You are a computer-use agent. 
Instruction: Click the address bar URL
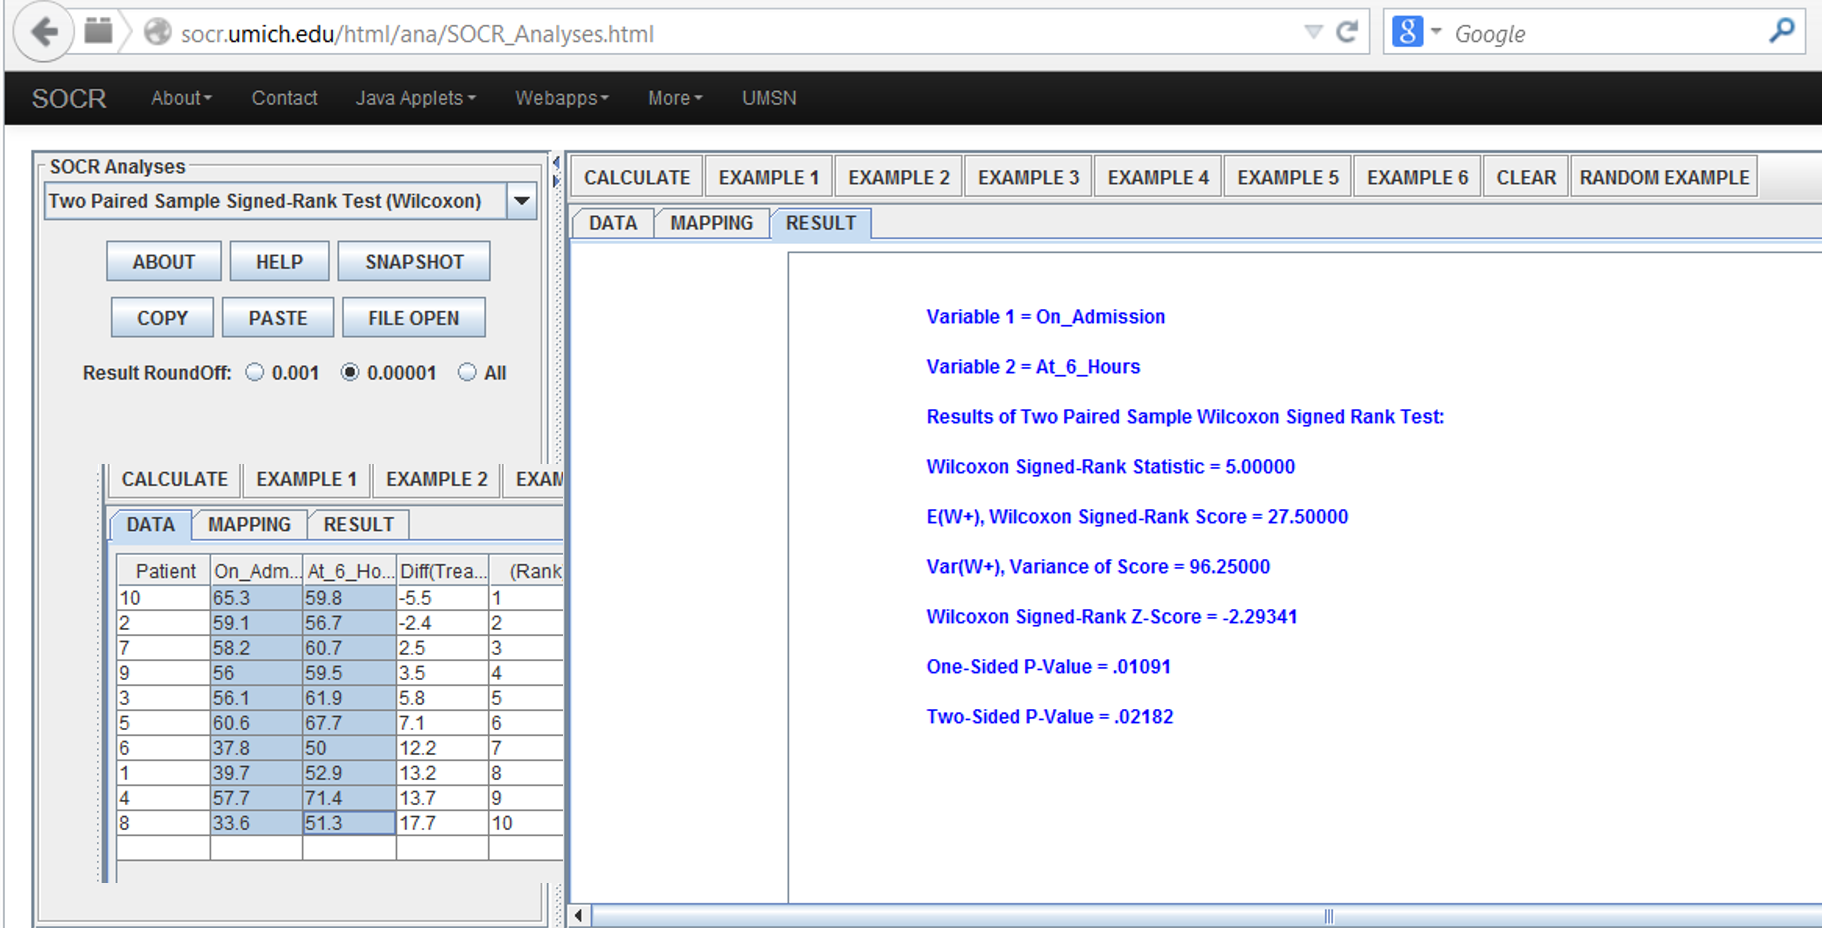tap(417, 34)
